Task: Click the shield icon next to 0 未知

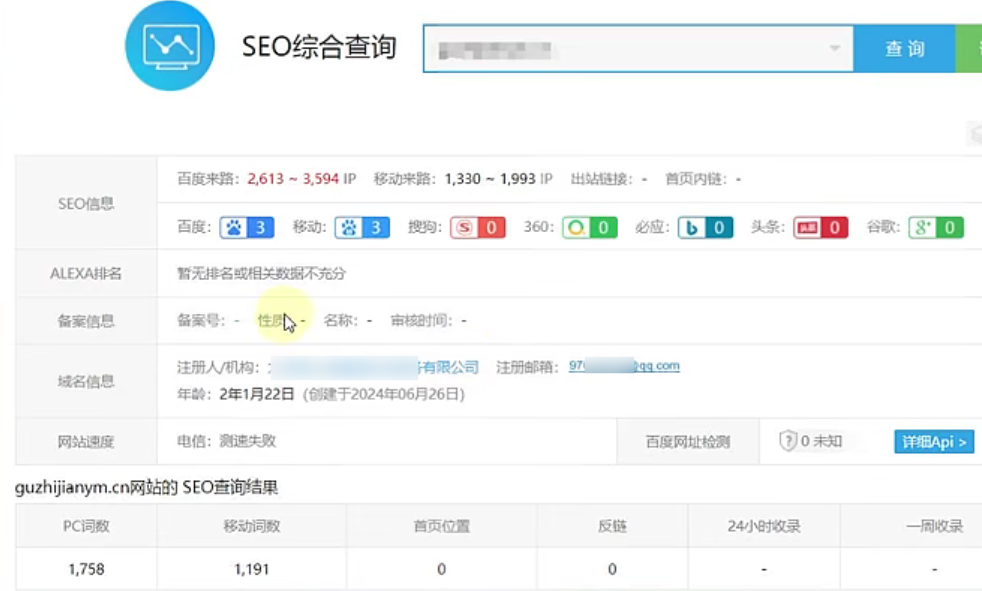Action: pyautogui.click(x=788, y=441)
